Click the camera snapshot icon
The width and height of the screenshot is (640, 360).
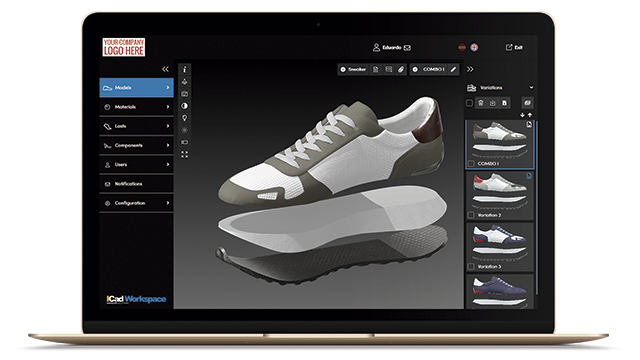pos(184,93)
